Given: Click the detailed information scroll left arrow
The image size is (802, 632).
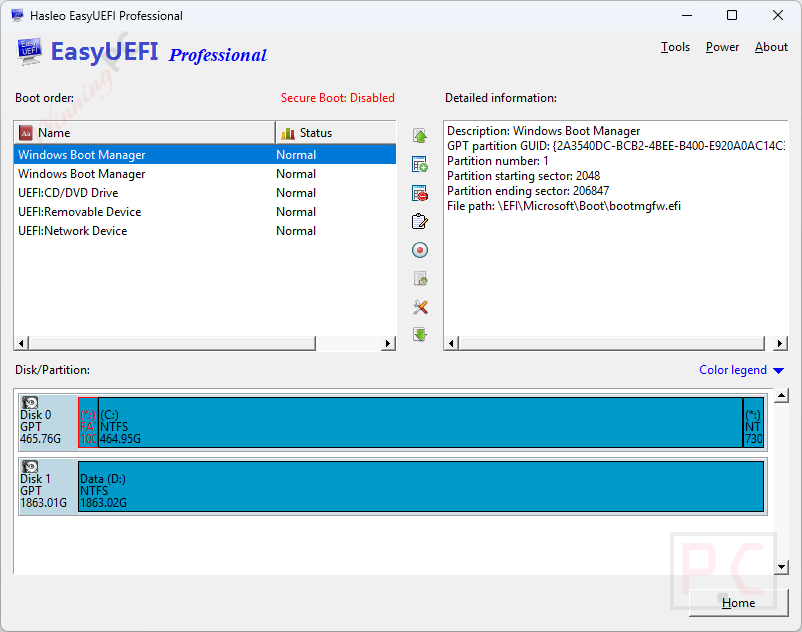Looking at the screenshot, I should (x=451, y=343).
